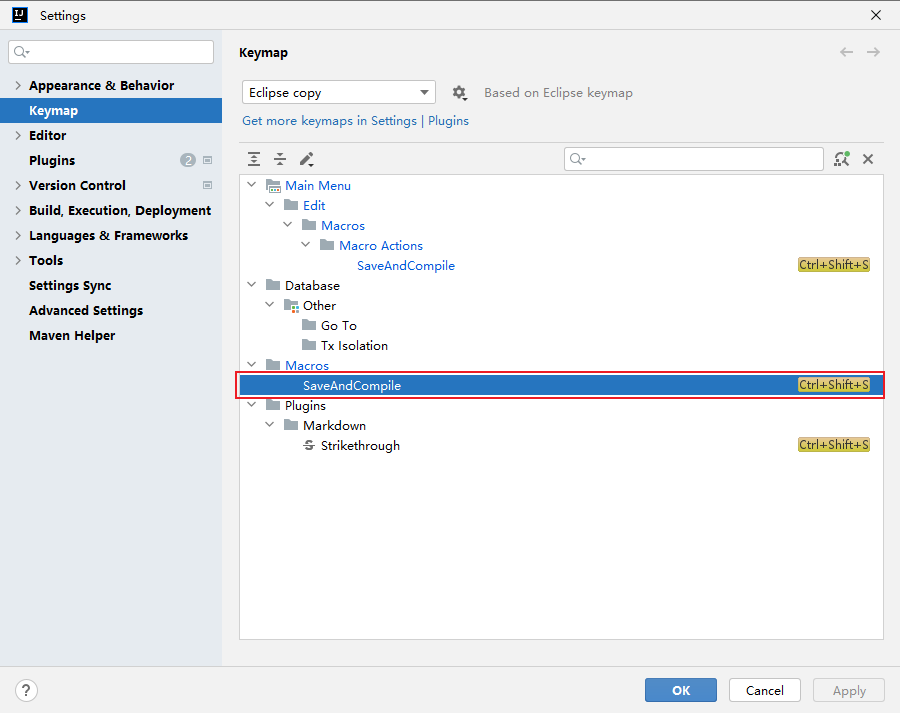Clear the keymap search filter
900x713 pixels.
868,159
